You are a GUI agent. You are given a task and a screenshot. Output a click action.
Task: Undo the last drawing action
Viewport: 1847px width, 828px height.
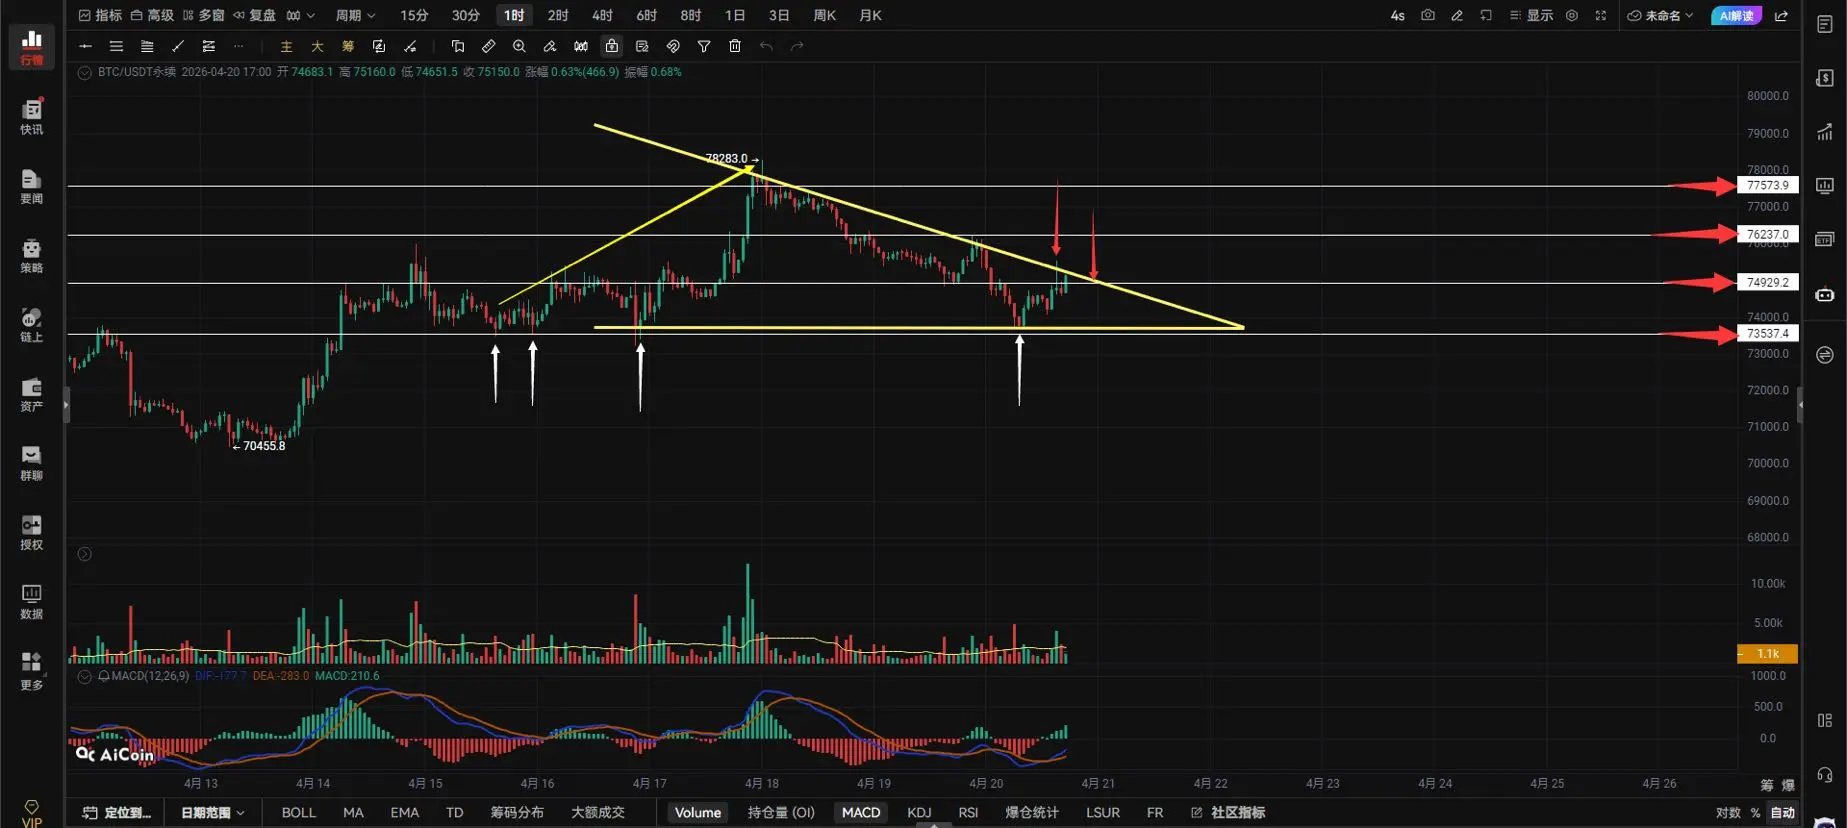tap(766, 46)
